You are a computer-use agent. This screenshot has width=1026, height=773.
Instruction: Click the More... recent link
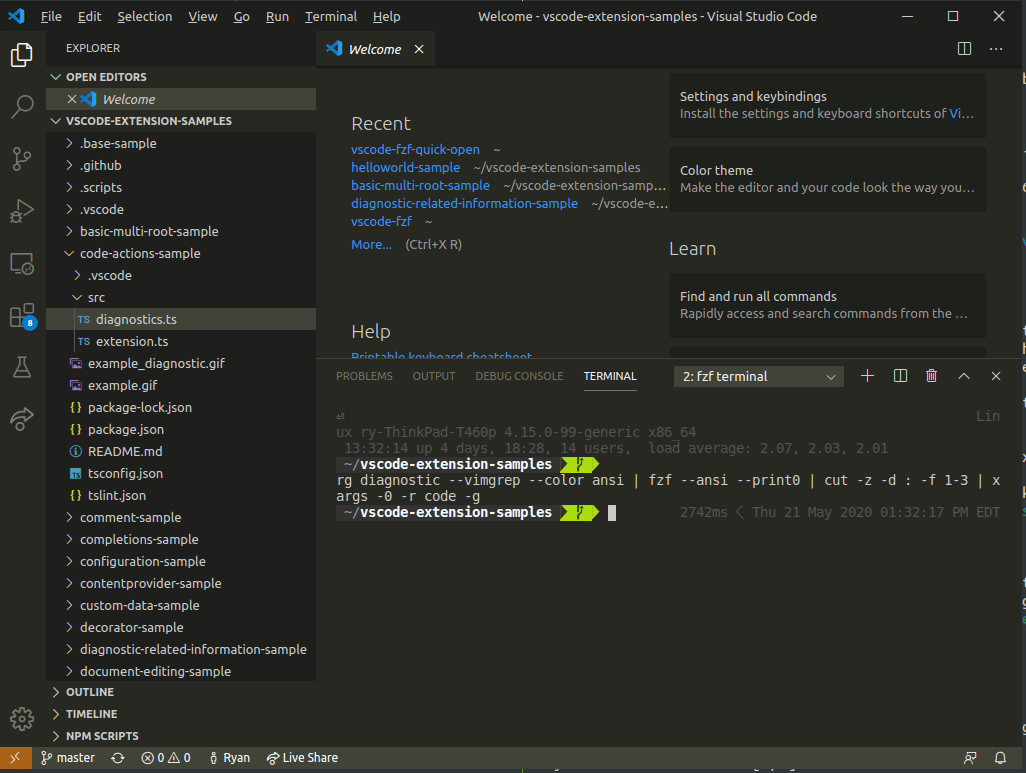[371, 245]
